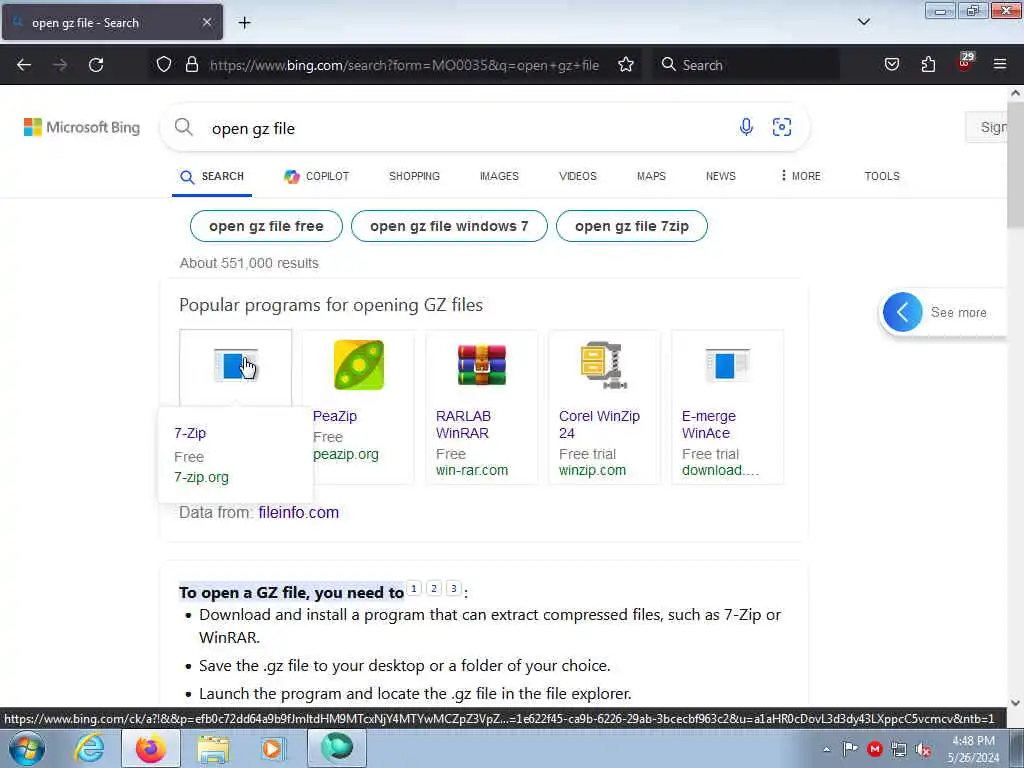Open the RARLAB WinRAR link
Viewport: 1024px width, 768px height.
point(464,424)
